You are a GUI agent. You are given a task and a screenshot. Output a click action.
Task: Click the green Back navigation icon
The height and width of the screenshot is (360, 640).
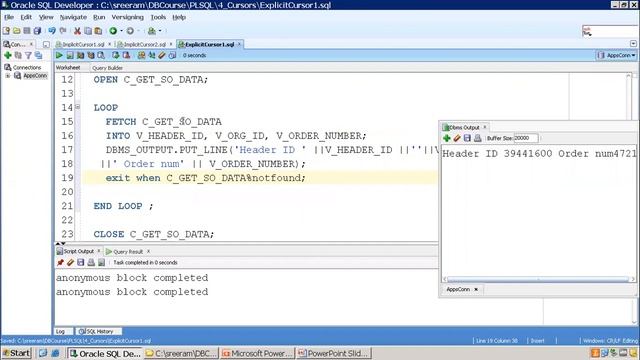coord(113,31)
